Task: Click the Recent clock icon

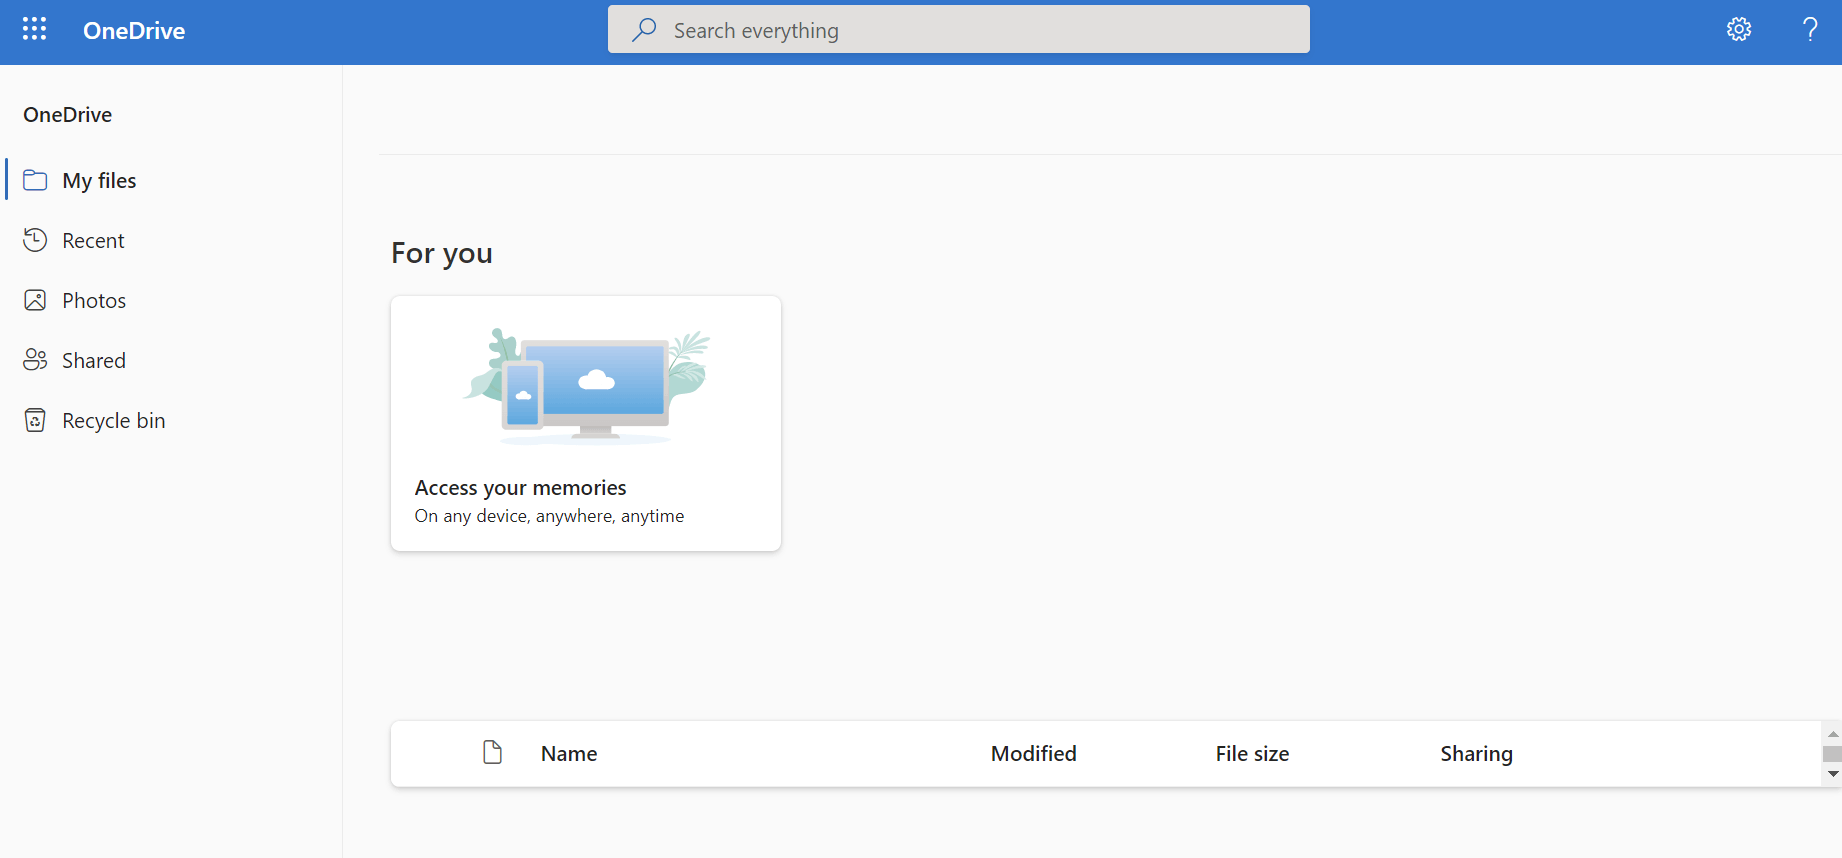Action: point(35,240)
